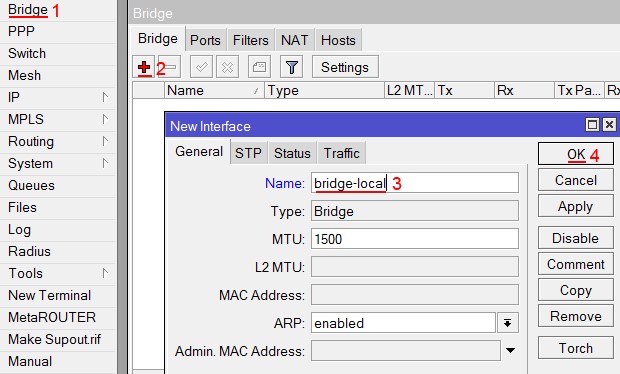Click the minus remove icon in toolbar
The width and height of the screenshot is (620, 374).
click(x=170, y=67)
